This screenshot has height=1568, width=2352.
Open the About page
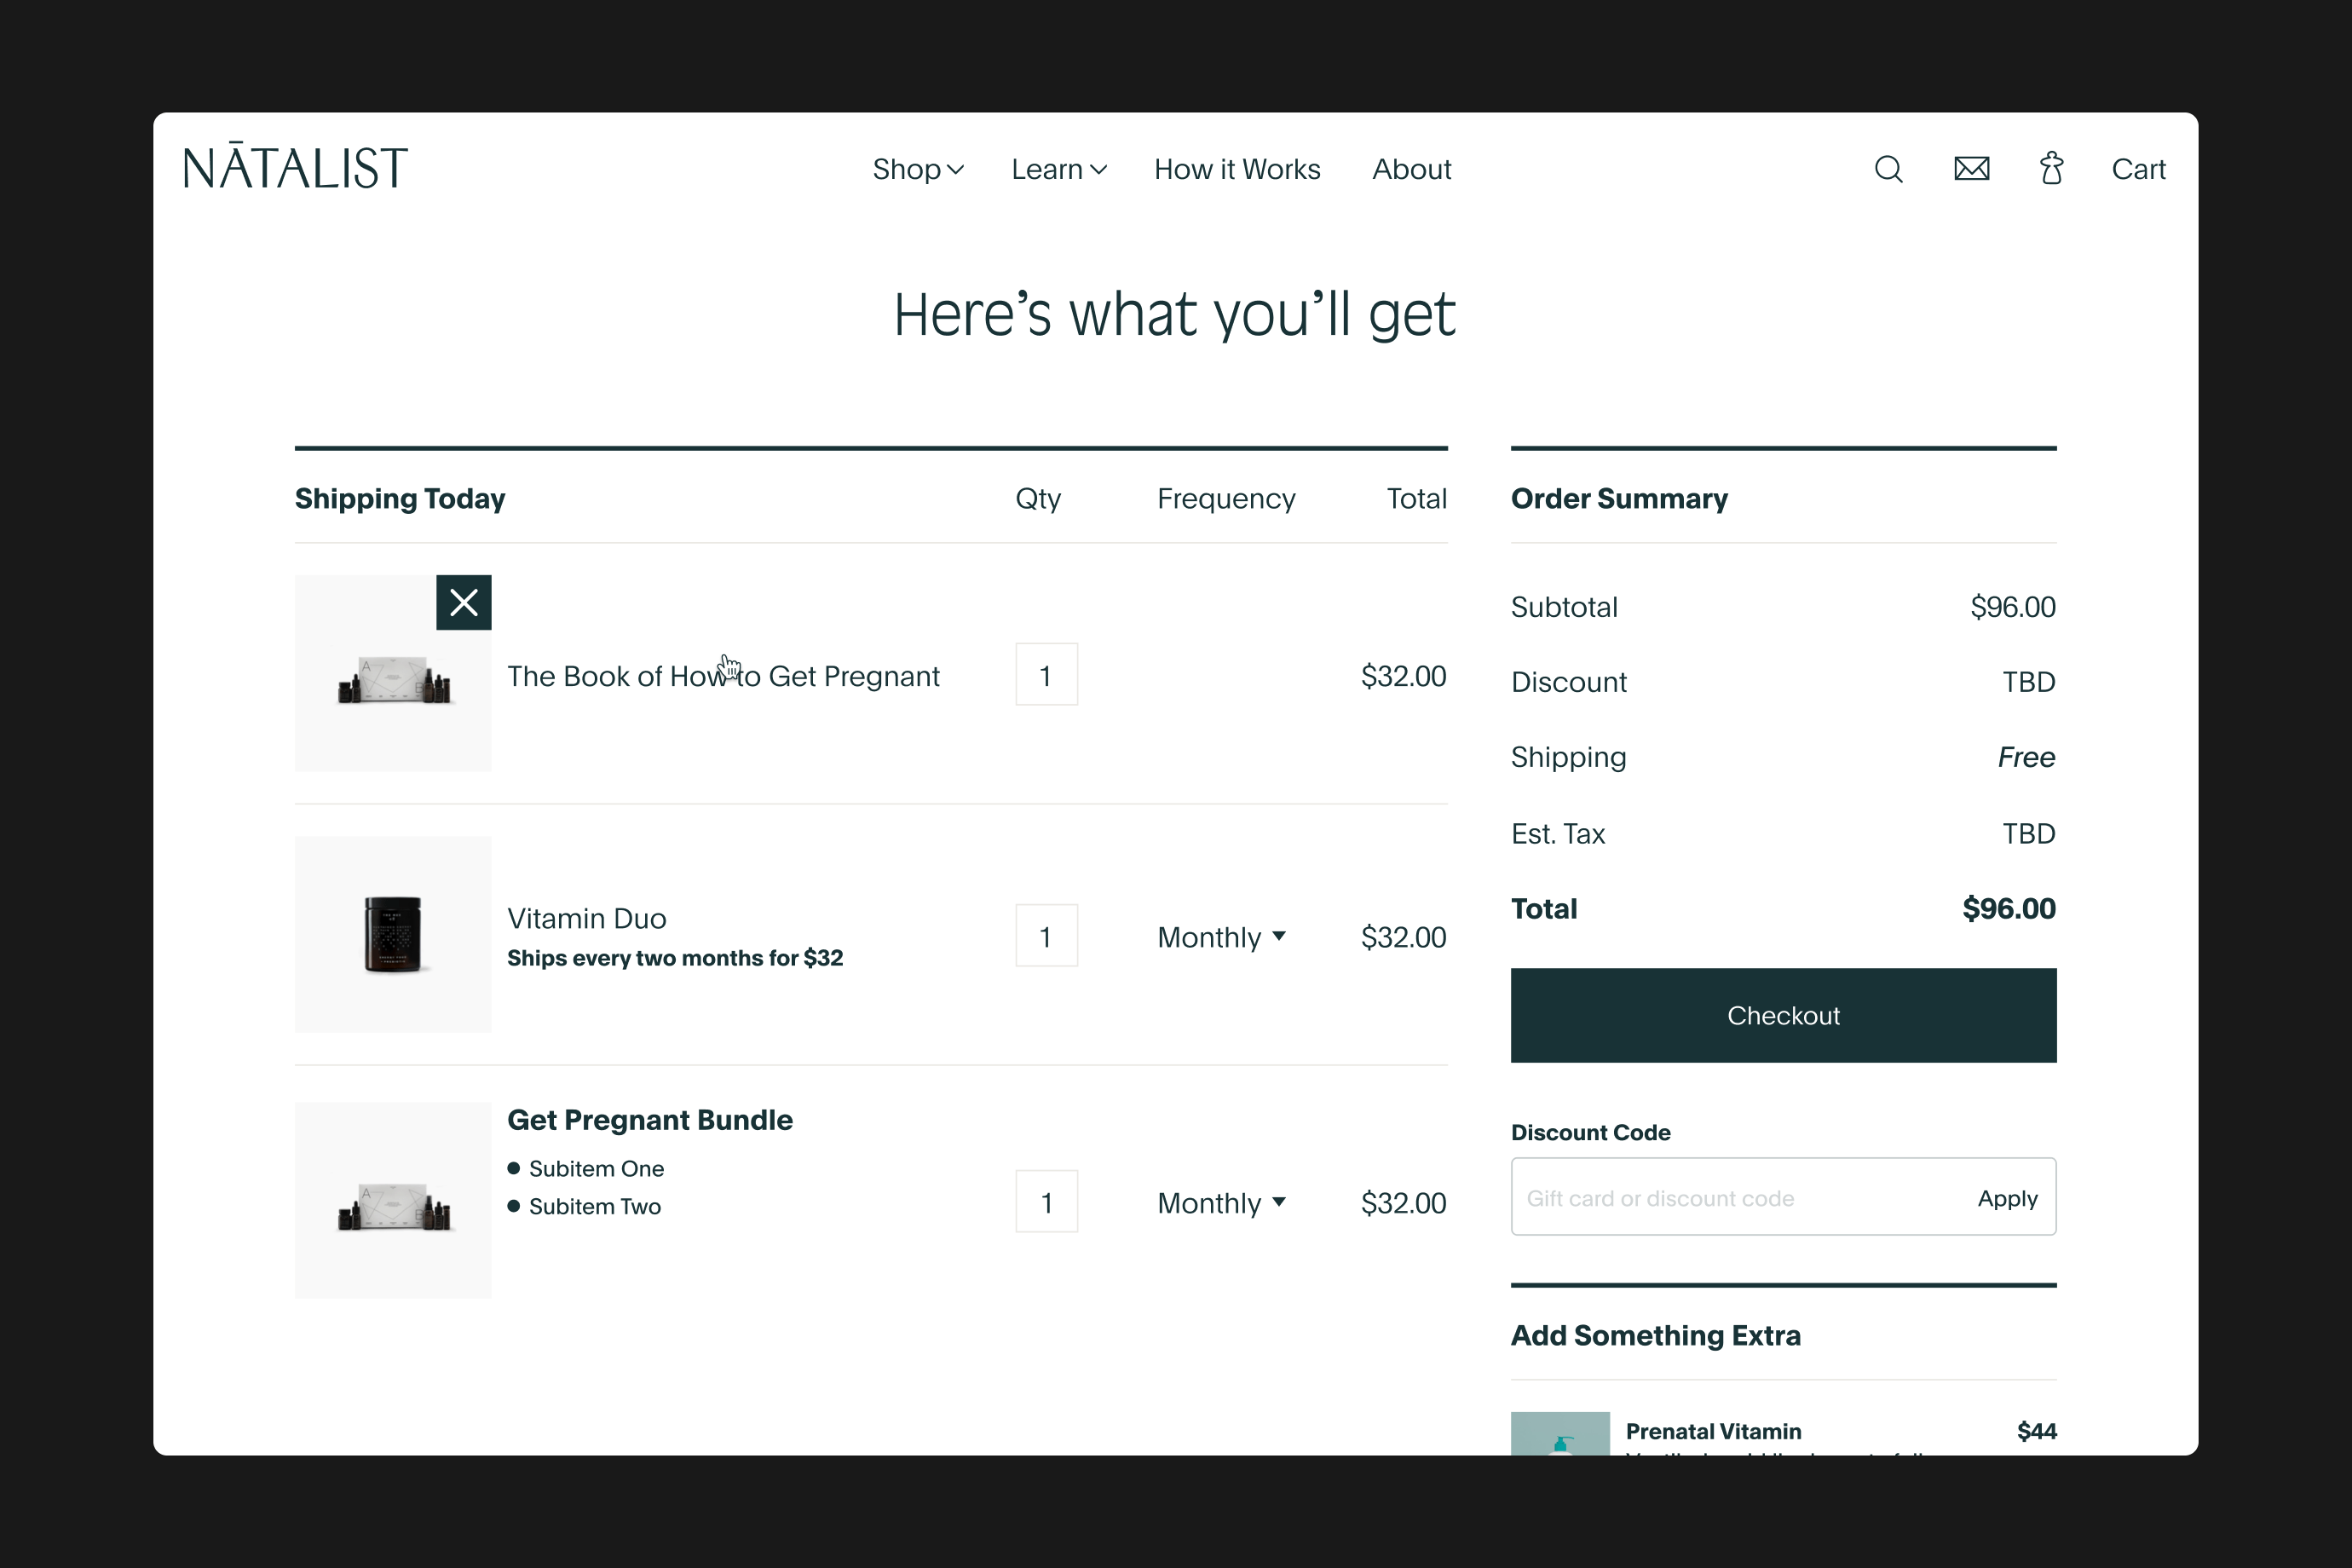1411,170
